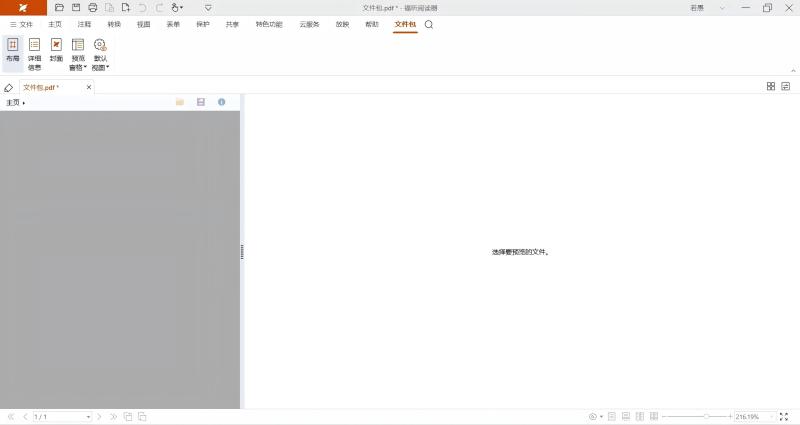Image resolution: width=800 pixels, height=425 pixels.
Task: Toggle the thumbnail grid view icon
Action: 771,87
